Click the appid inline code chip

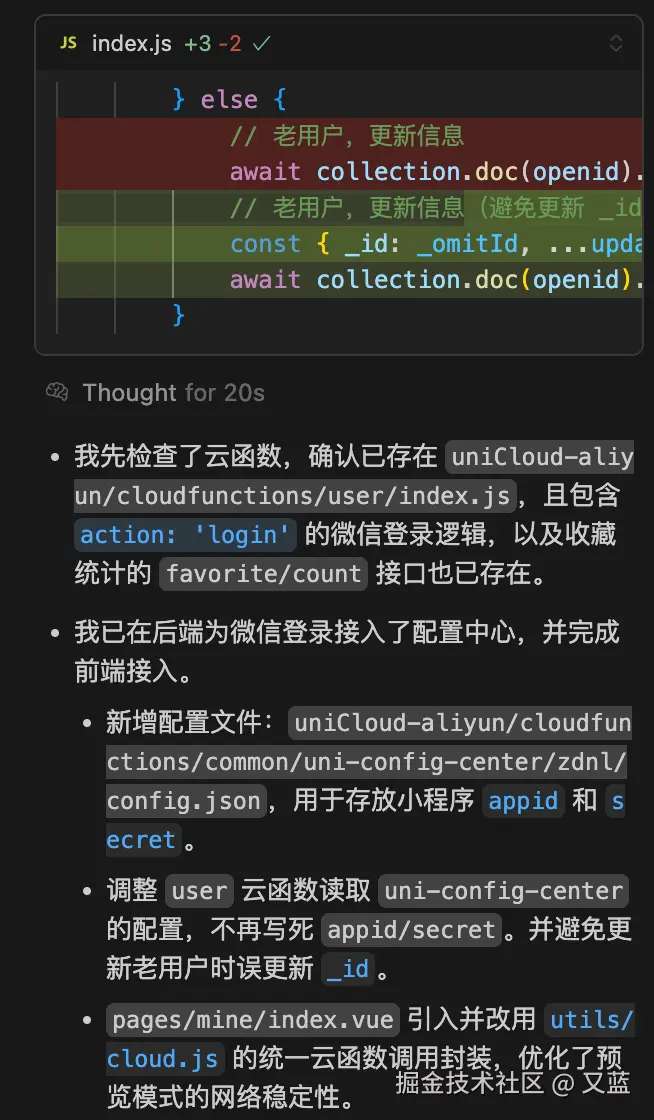522,800
